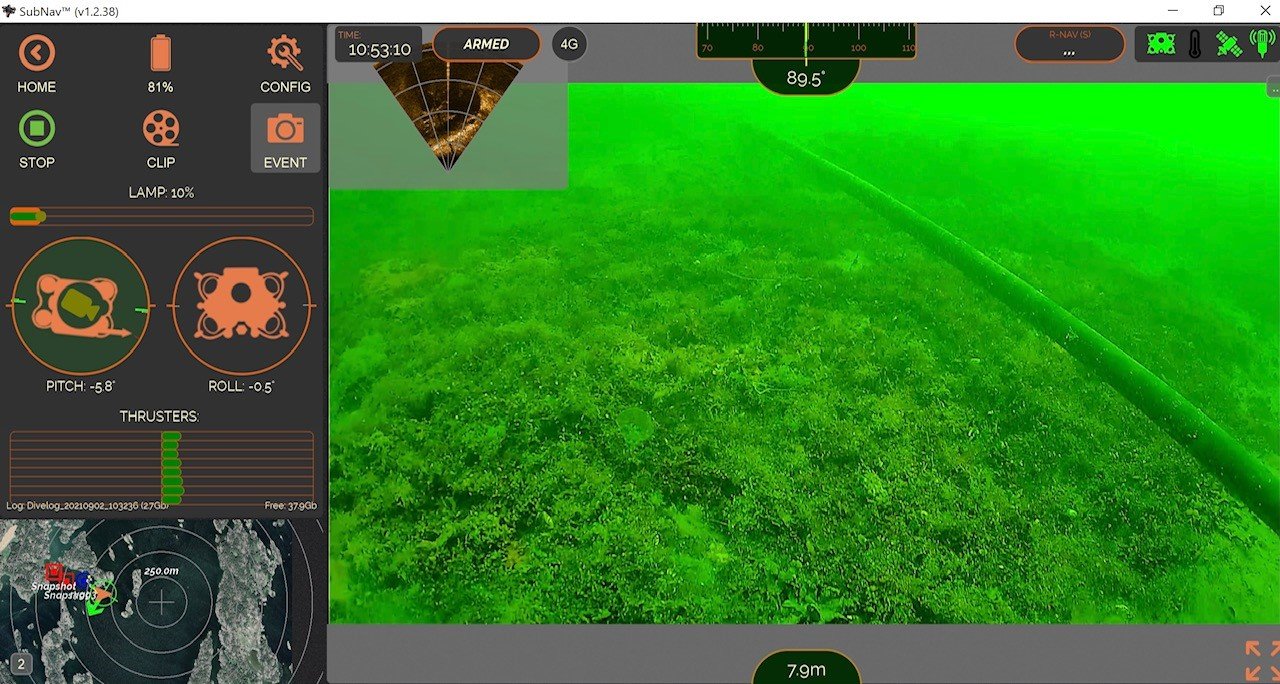This screenshot has width=1280, height=684.
Task: Click the map zoom level 2 button
Action: [21, 664]
